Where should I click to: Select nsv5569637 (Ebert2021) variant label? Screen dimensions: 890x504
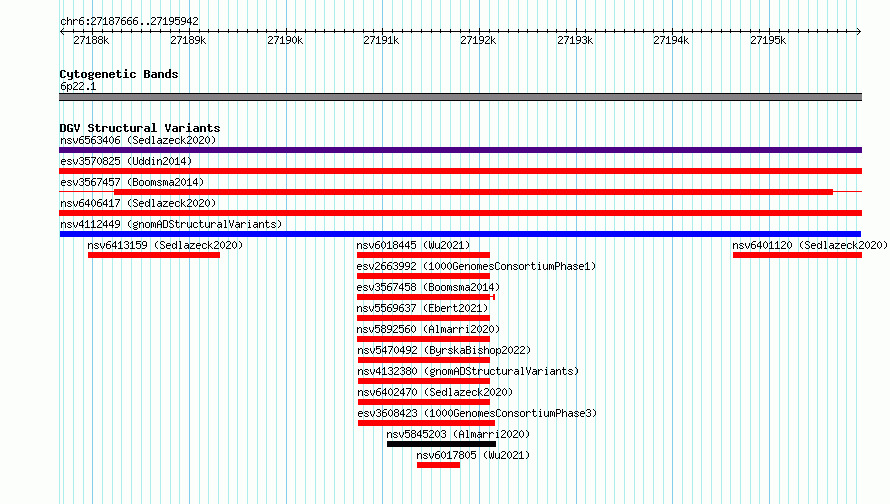[422, 308]
